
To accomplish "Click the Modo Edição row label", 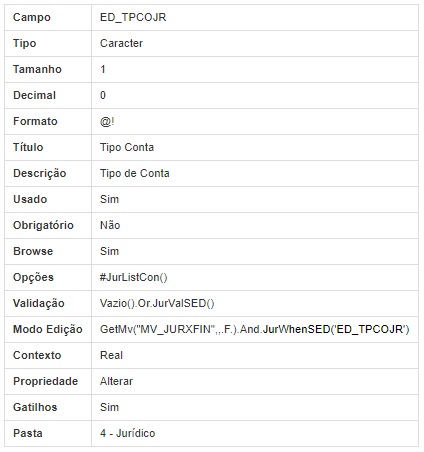I will point(48,329).
